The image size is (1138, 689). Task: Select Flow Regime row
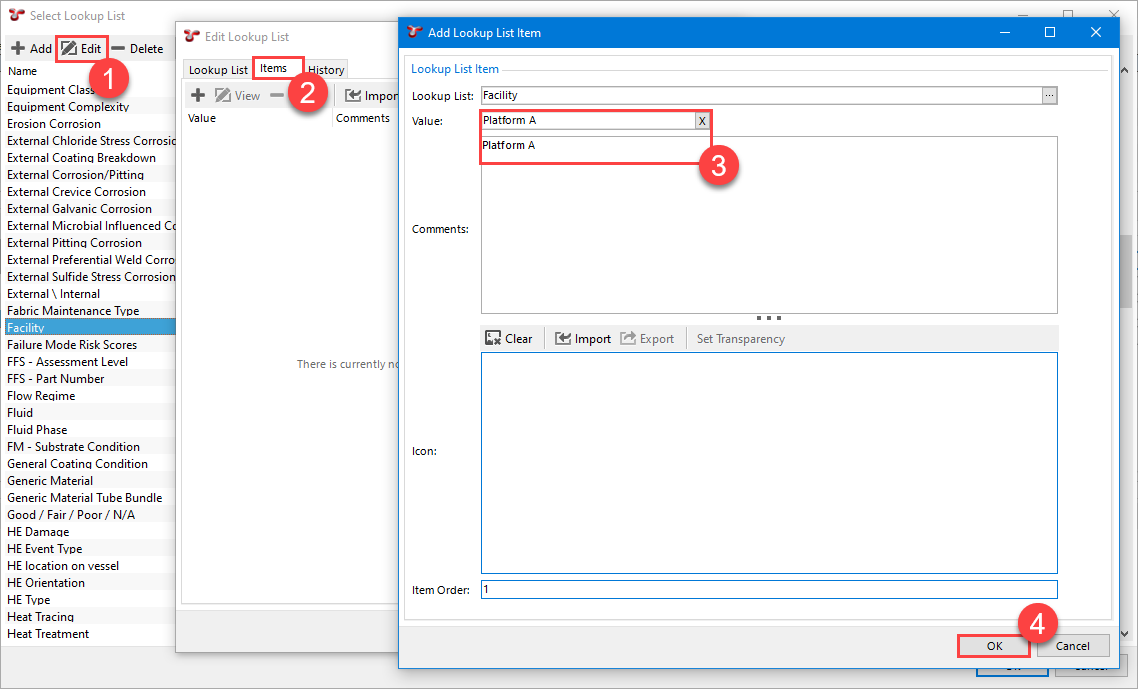coord(90,396)
